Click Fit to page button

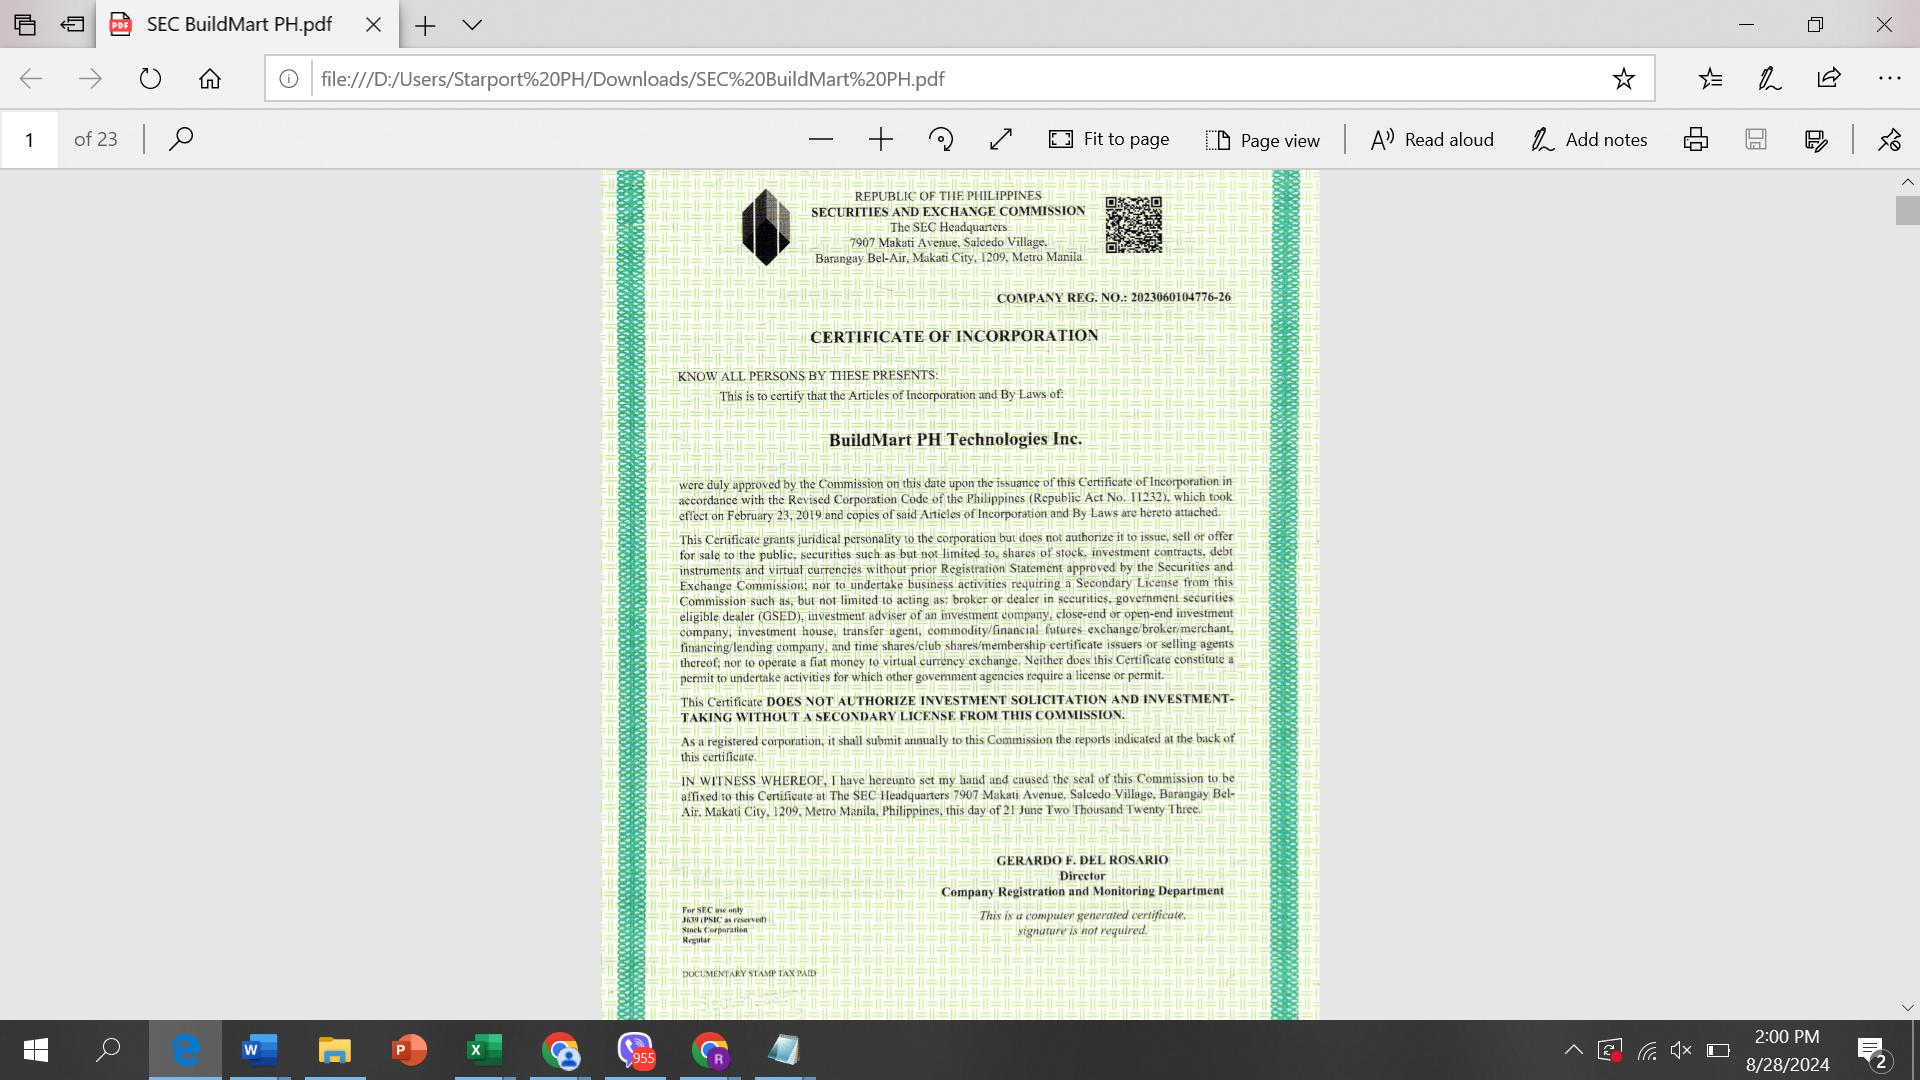(1108, 139)
